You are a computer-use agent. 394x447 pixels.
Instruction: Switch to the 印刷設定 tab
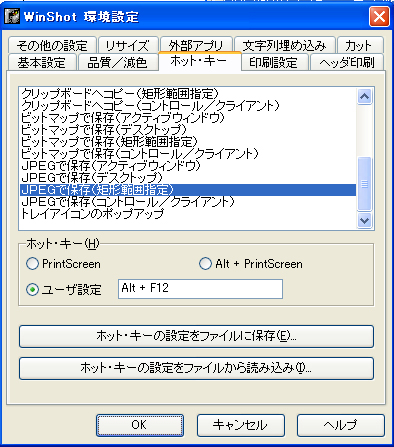[x=273, y=62]
